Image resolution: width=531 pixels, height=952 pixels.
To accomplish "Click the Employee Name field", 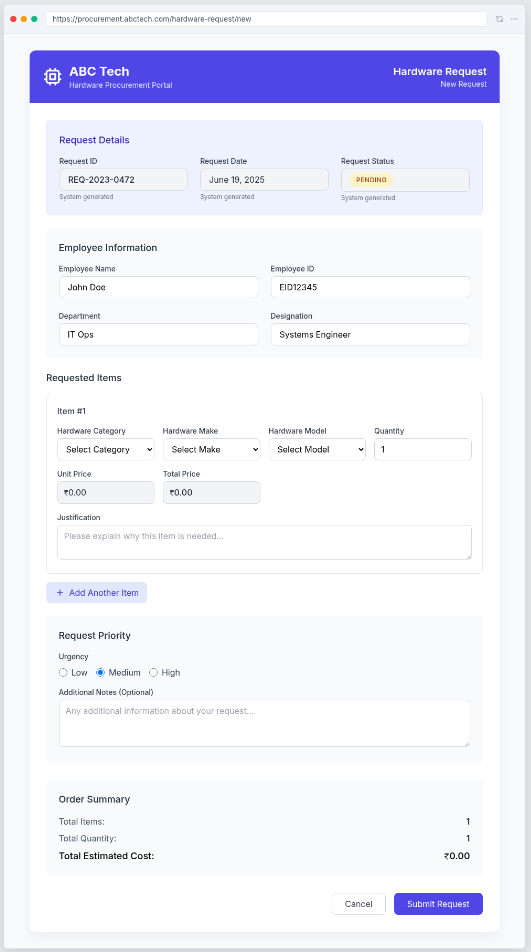I will [x=158, y=287].
